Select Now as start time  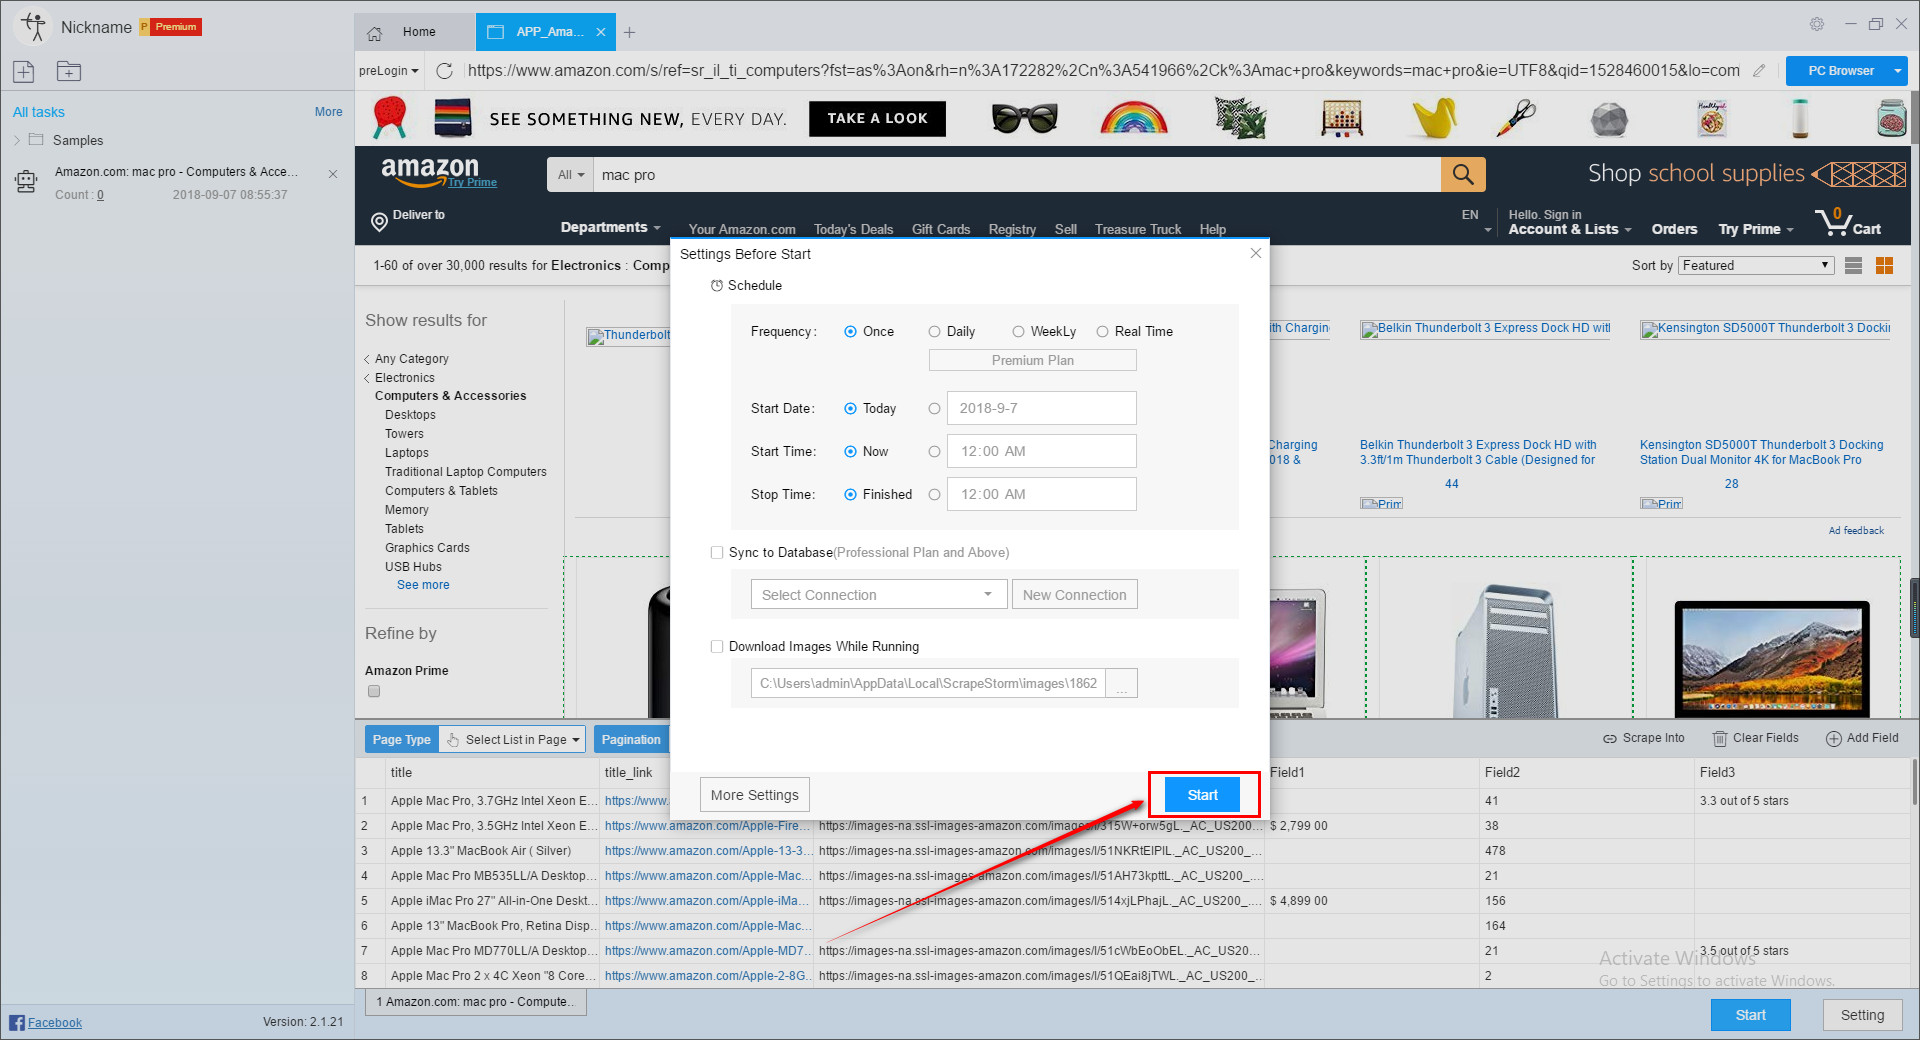coord(851,452)
